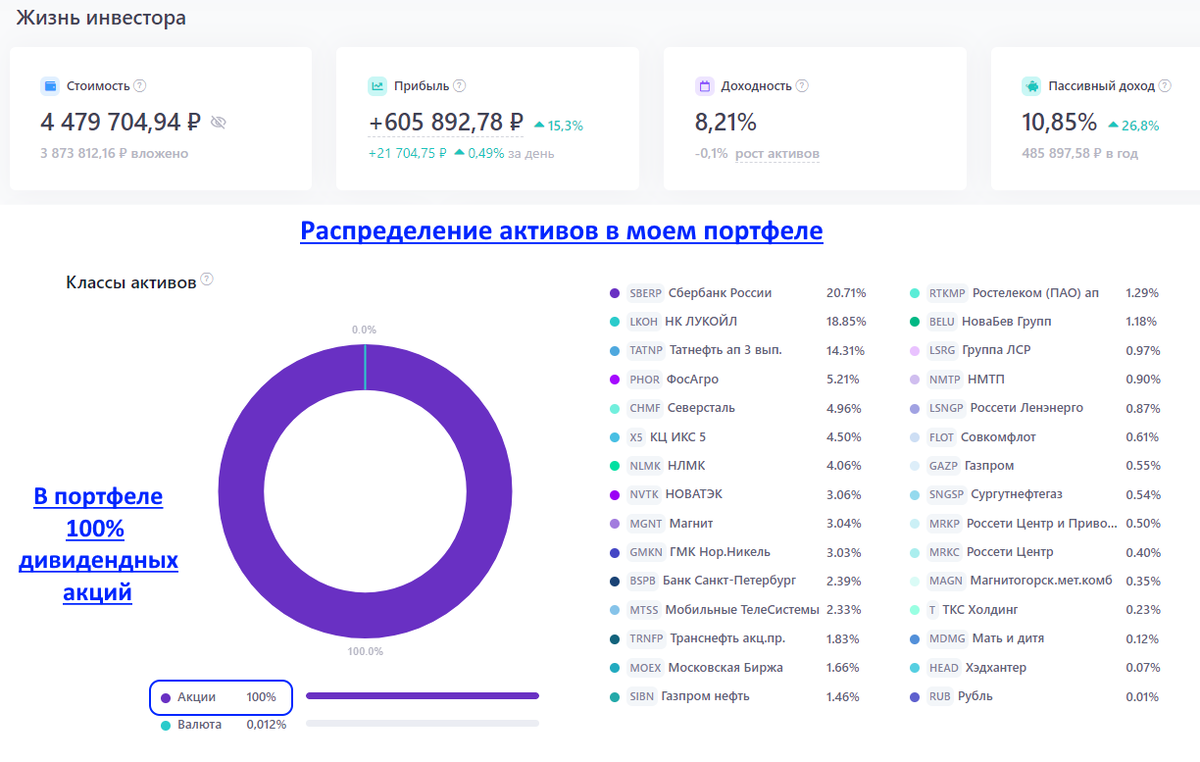This screenshot has height=762, width=1200.
Task: Click the FLOT ticker badge
Action: click(942, 437)
